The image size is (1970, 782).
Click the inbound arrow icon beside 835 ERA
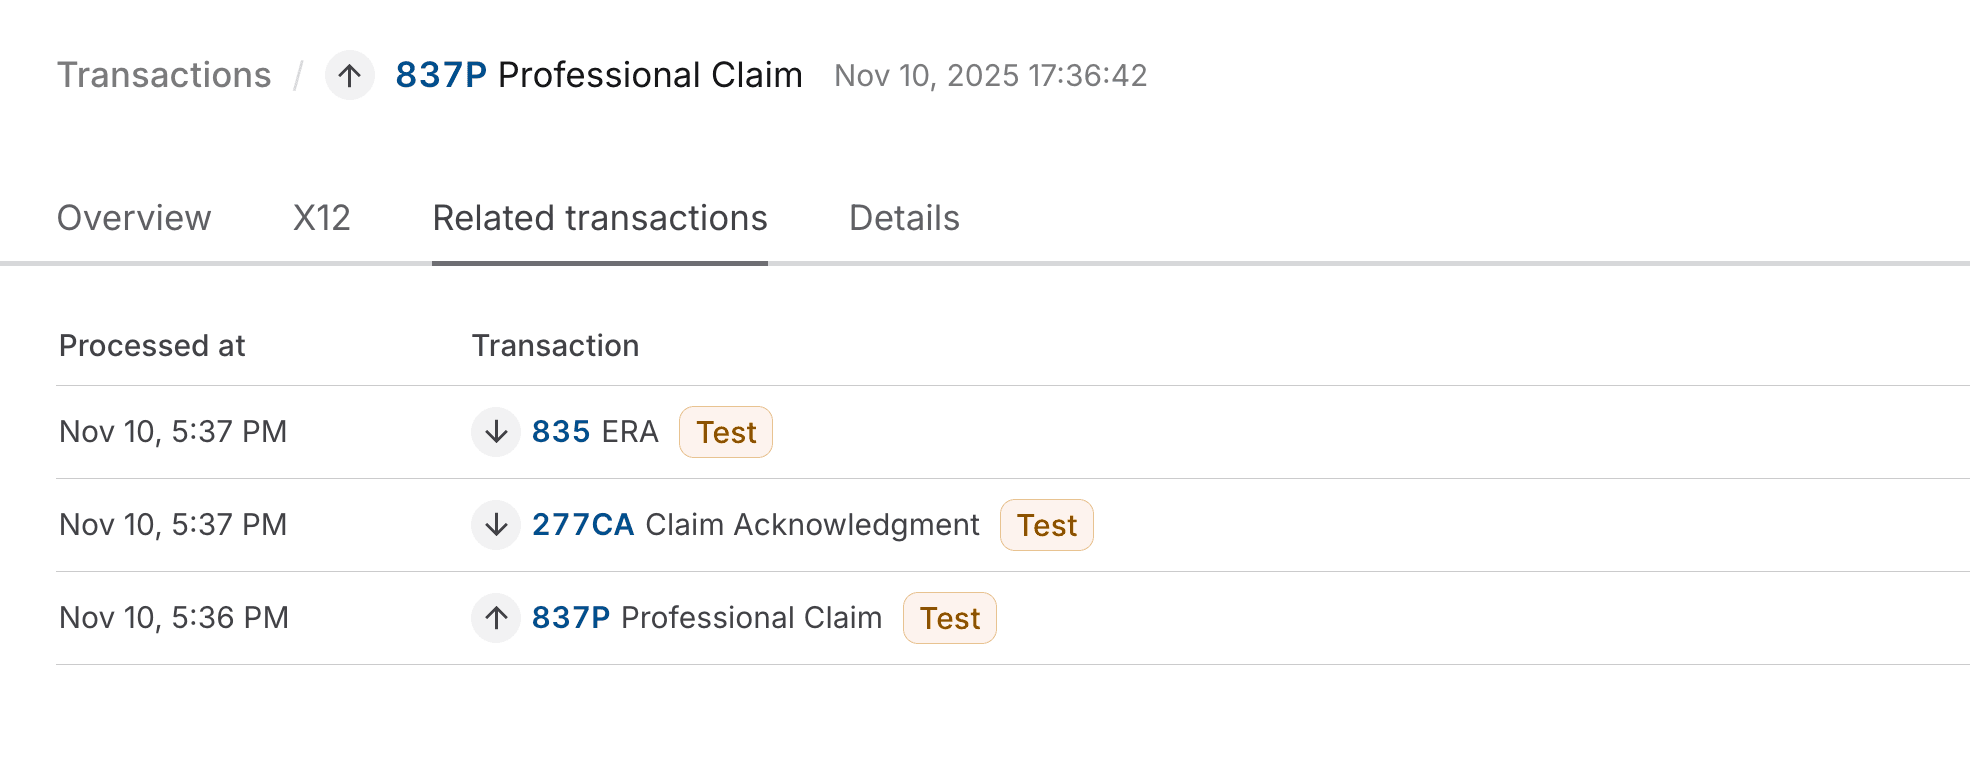(495, 432)
